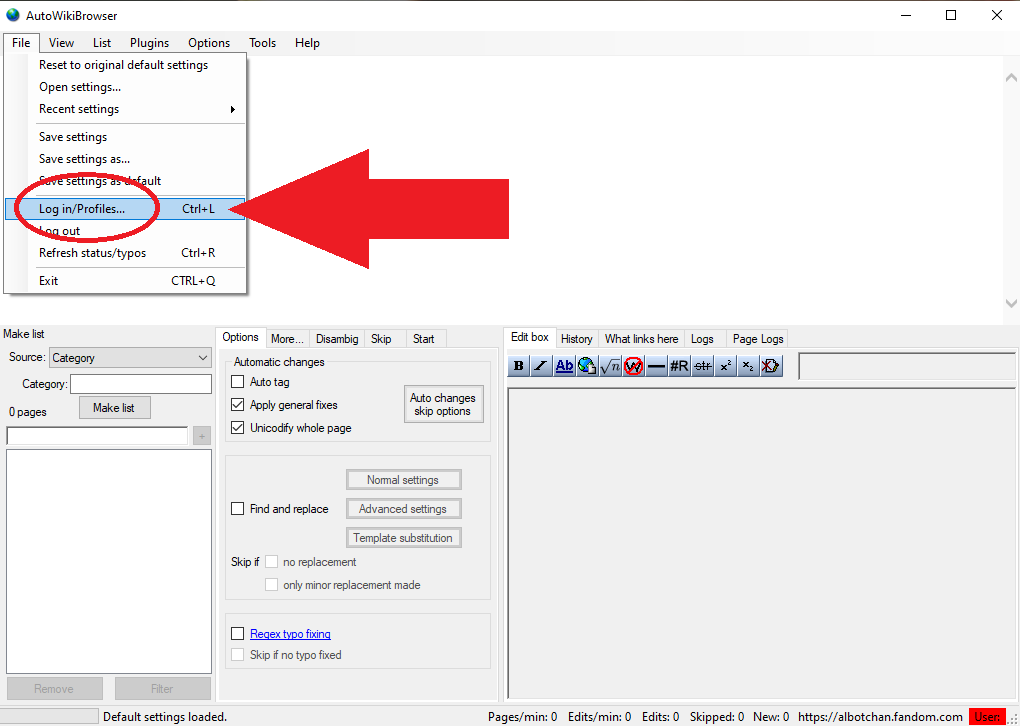
Task: Switch to the Logs tab
Action: 703,339
